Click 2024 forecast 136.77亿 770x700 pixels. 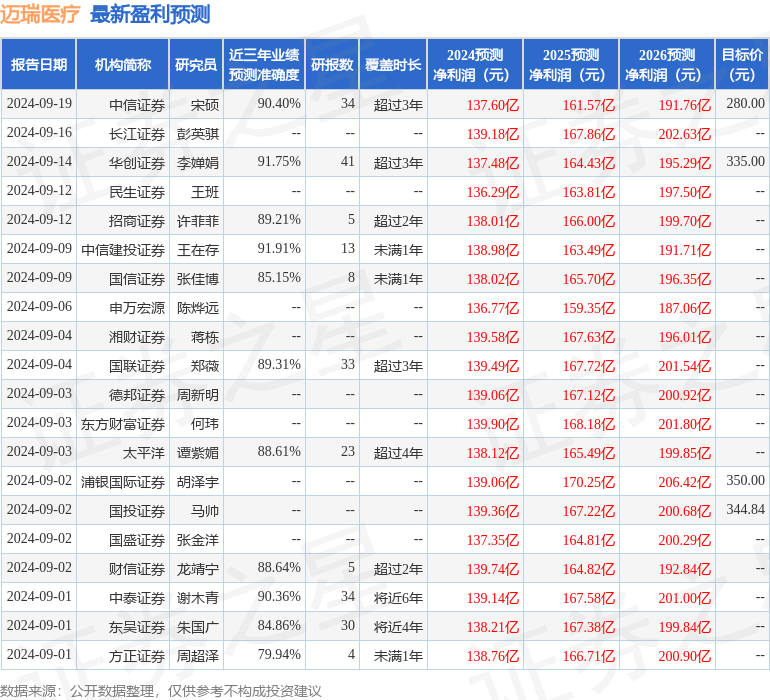(493, 308)
